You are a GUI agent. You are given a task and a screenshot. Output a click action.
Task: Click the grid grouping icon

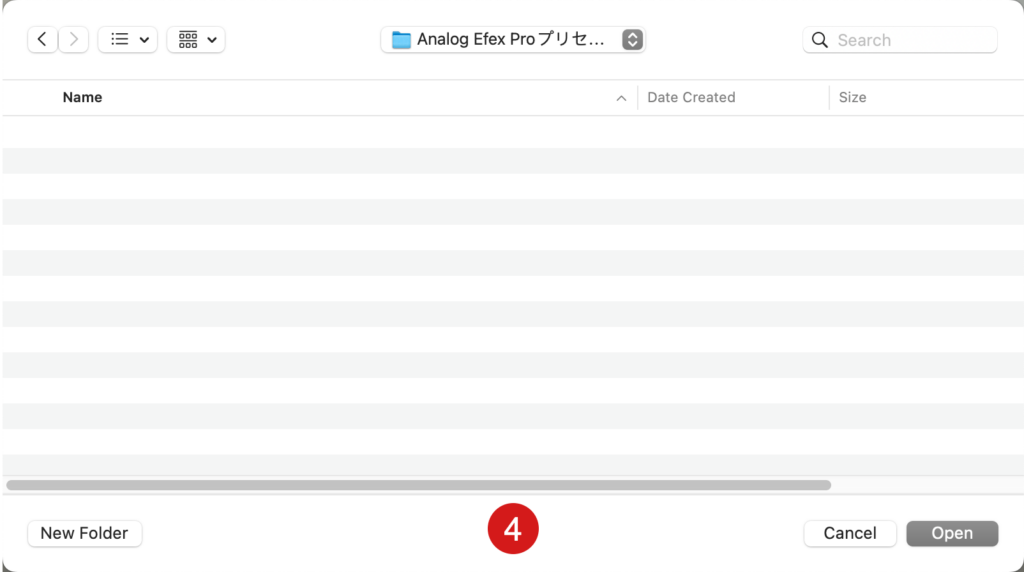[x=188, y=40]
